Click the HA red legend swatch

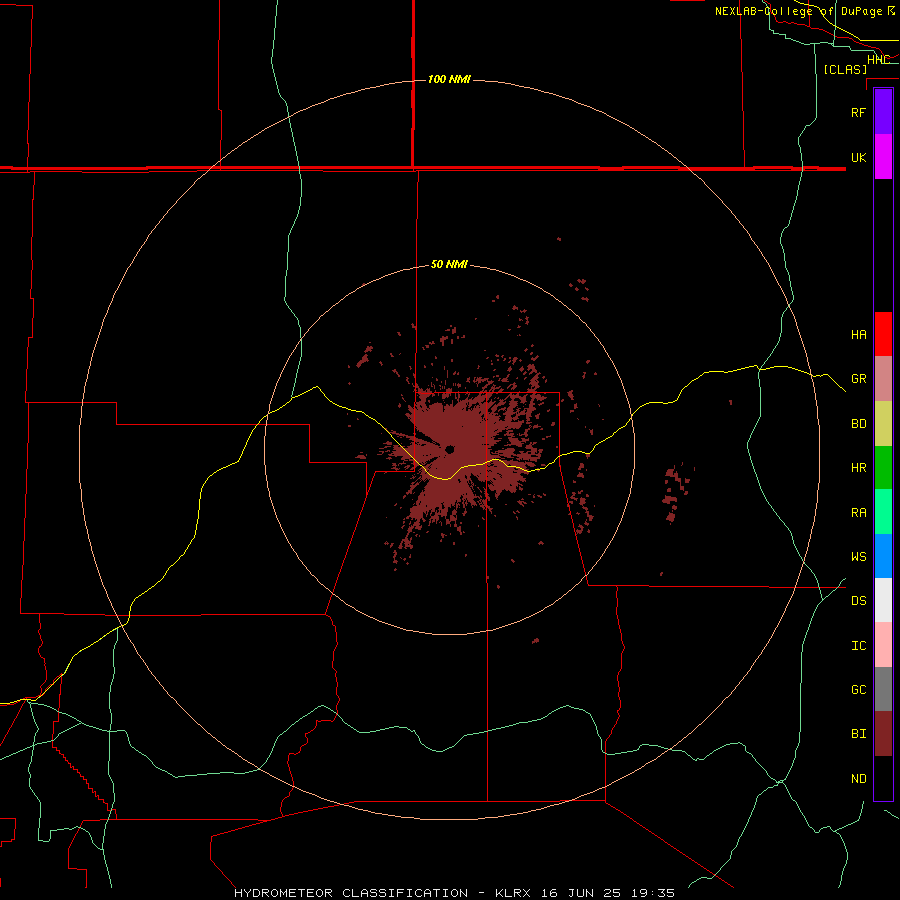tap(883, 334)
